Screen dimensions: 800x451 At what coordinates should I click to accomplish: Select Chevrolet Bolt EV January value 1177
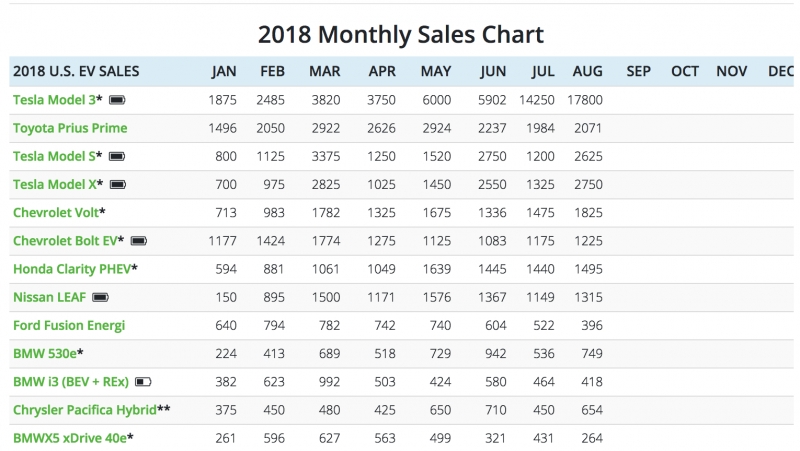pos(222,241)
